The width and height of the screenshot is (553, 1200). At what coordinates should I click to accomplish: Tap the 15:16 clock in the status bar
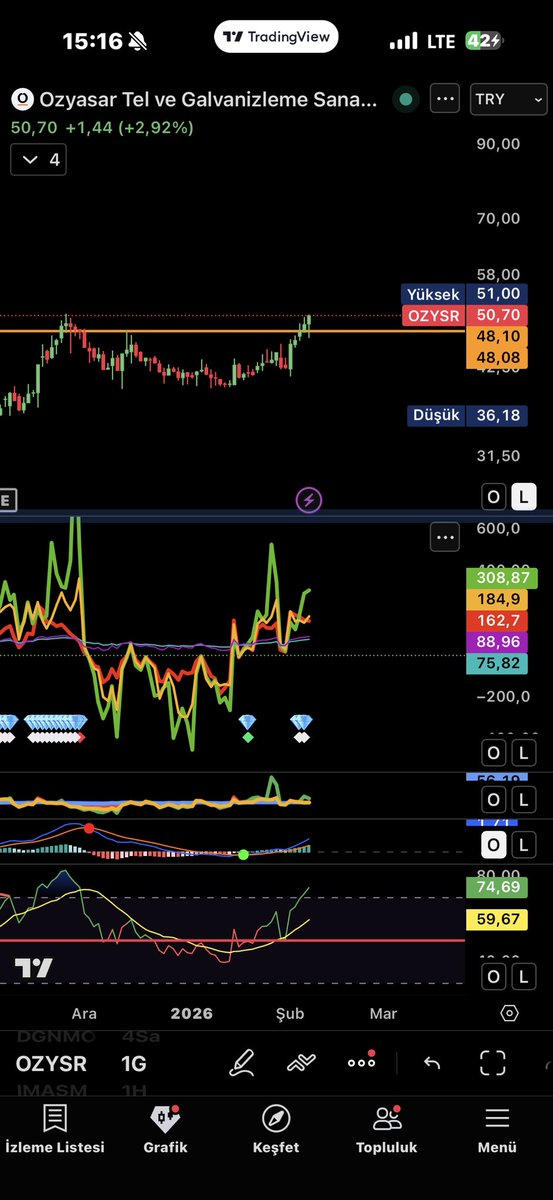92,41
